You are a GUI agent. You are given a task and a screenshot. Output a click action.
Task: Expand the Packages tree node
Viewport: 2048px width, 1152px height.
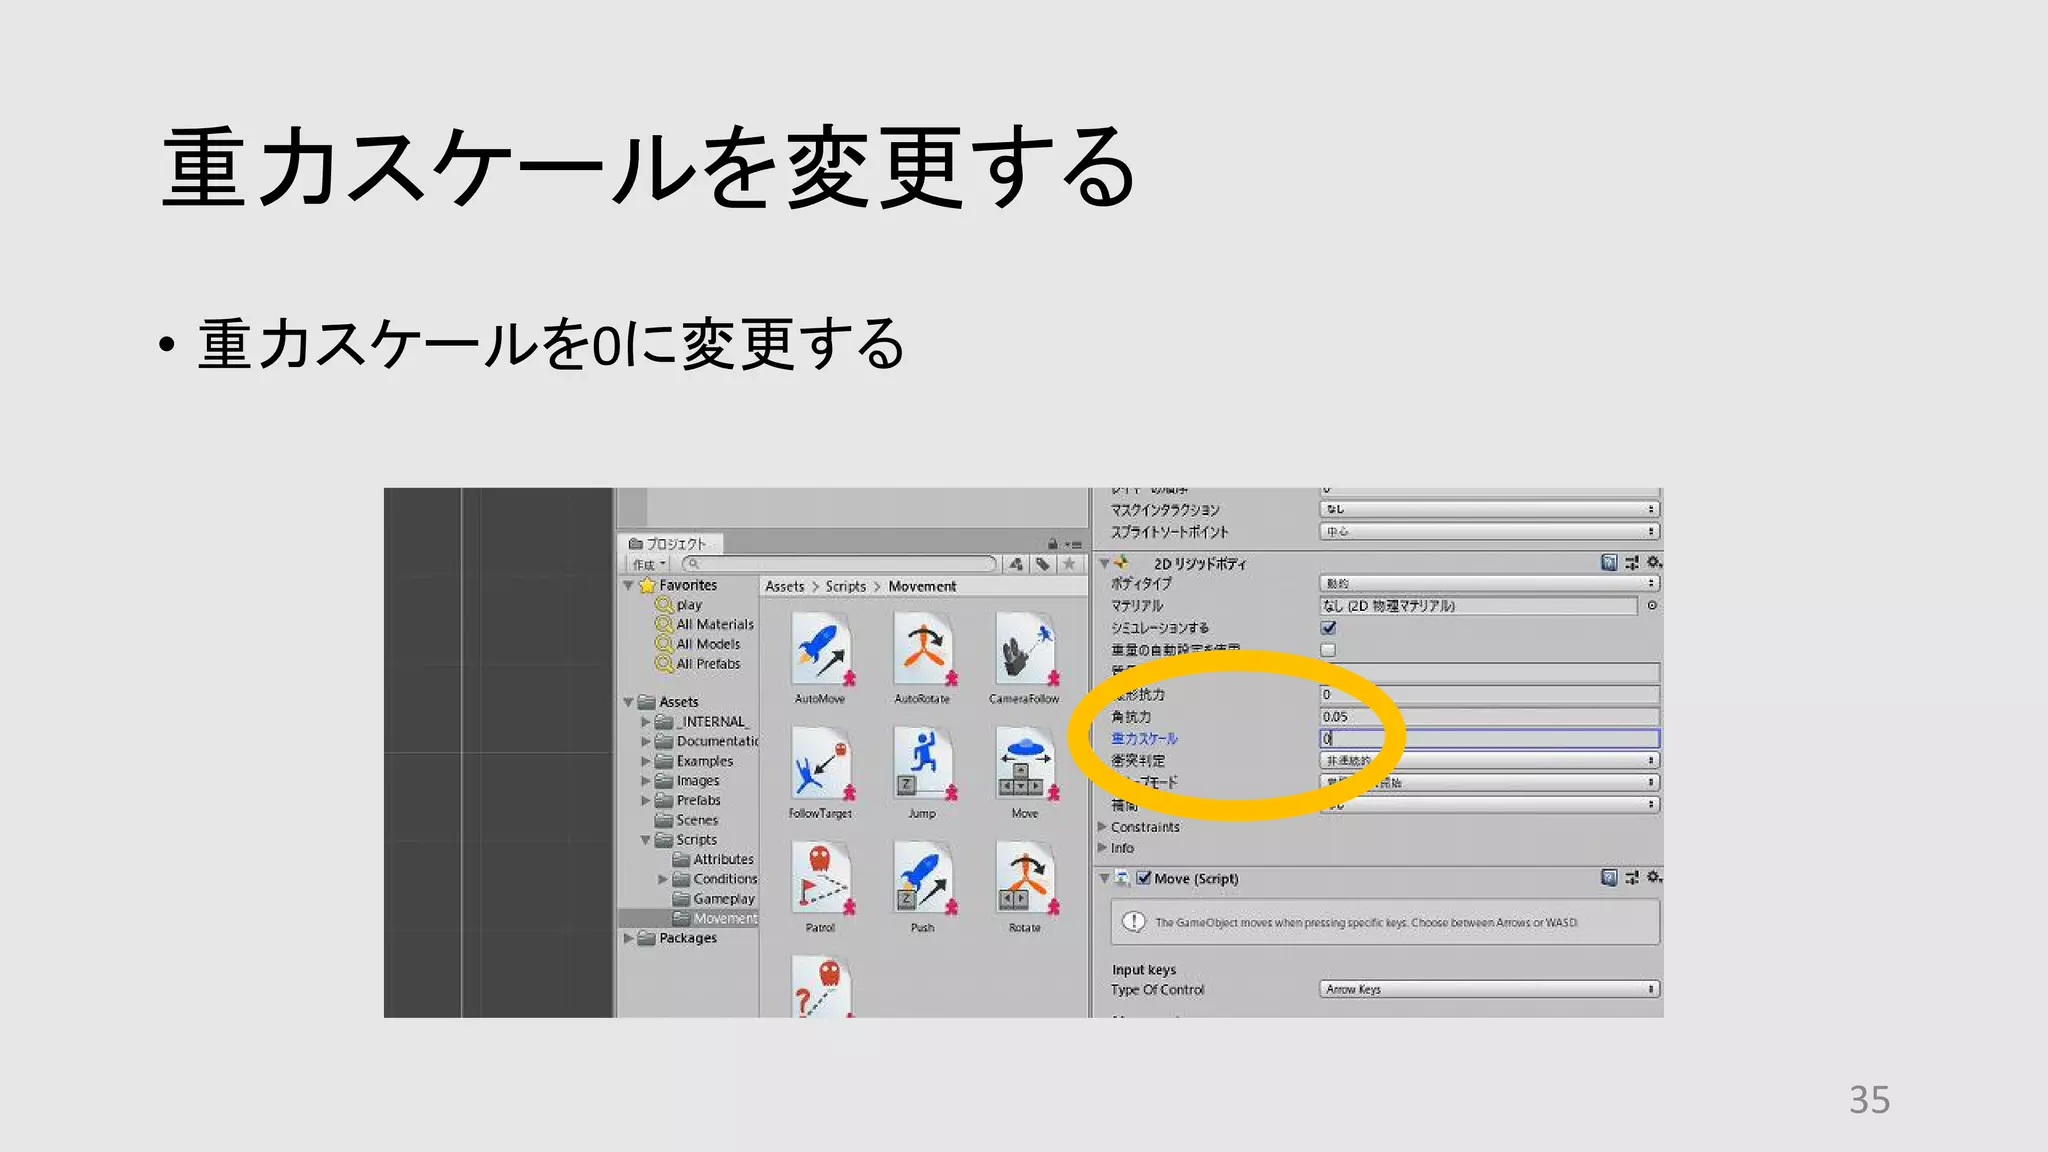(628, 938)
